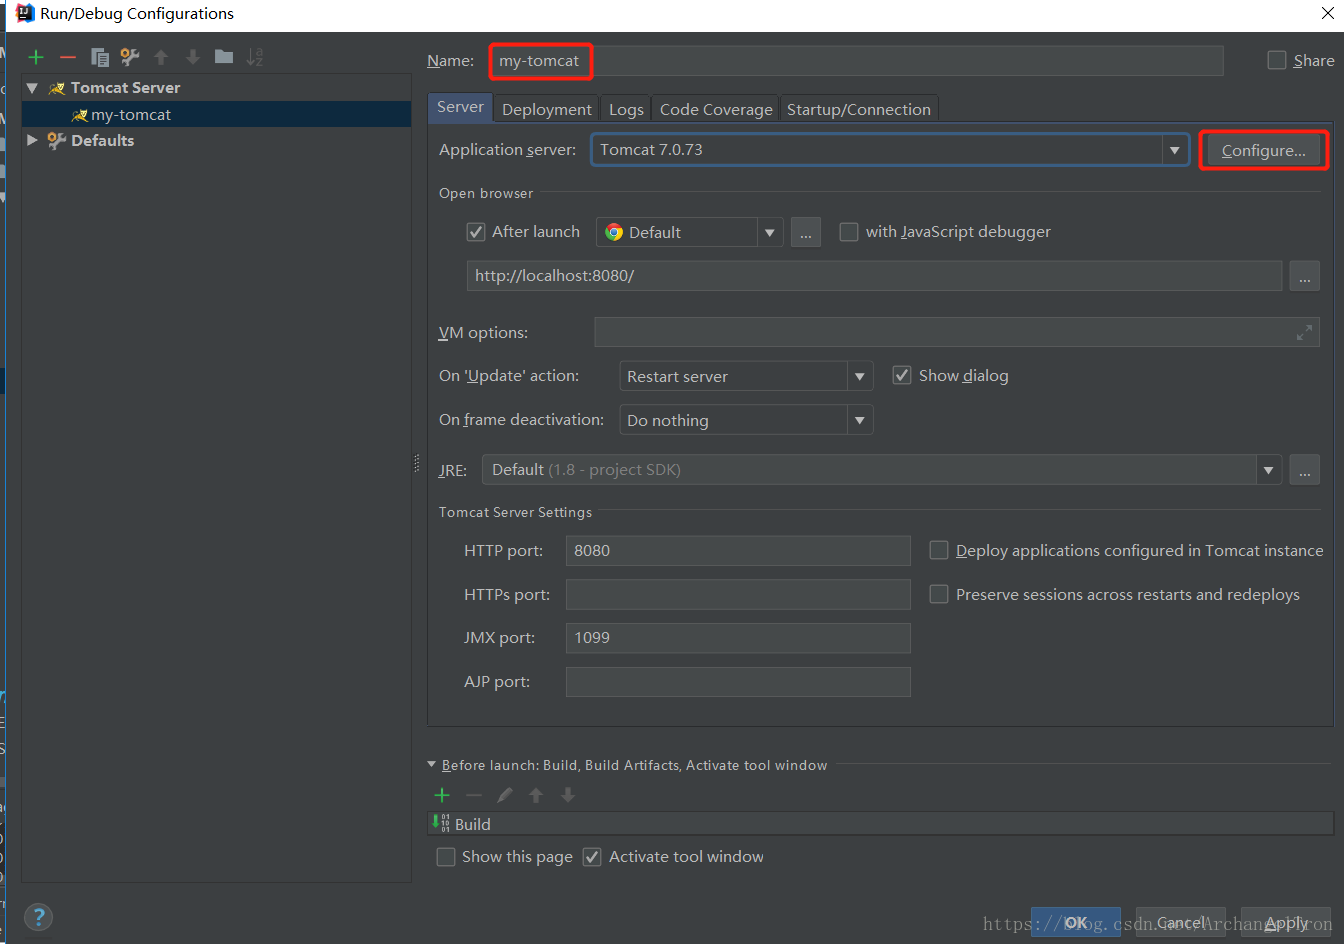Select the Build task in the before-launch list
The height and width of the screenshot is (944, 1344).
880,824
